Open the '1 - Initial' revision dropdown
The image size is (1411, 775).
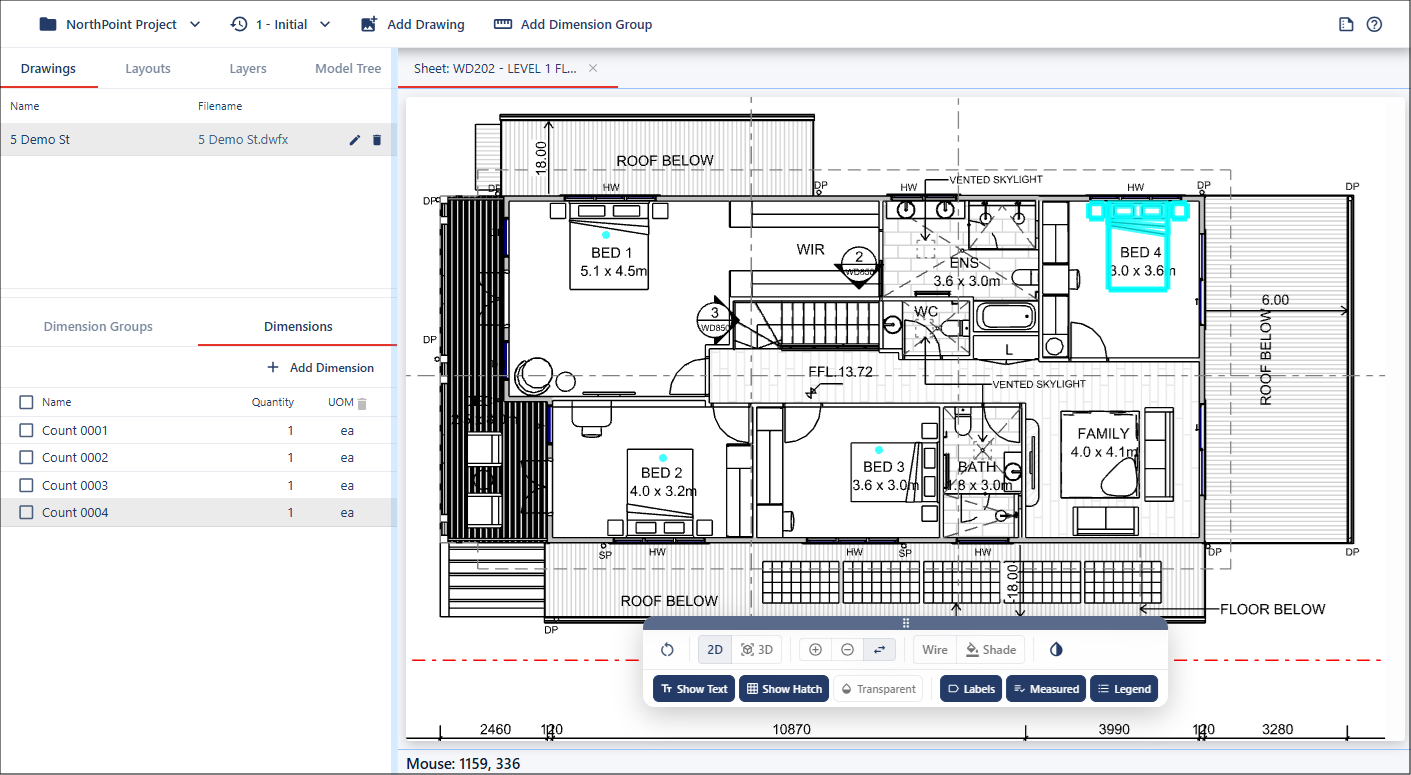pos(281,24)
